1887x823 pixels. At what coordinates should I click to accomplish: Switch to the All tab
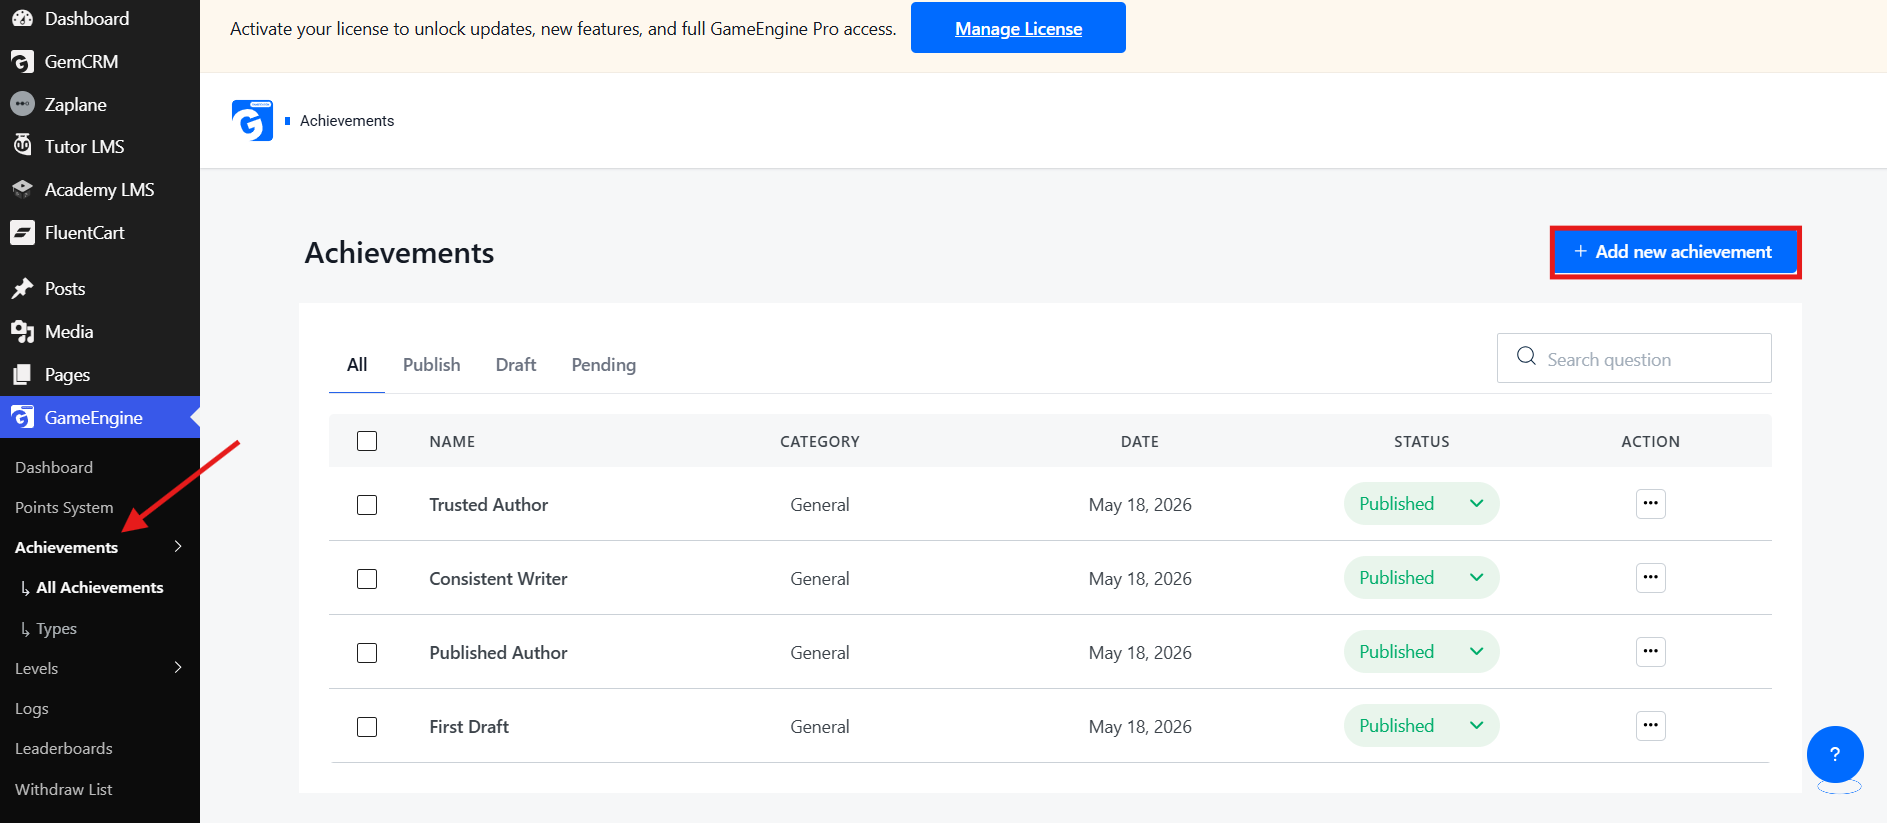tap(357, 365)
